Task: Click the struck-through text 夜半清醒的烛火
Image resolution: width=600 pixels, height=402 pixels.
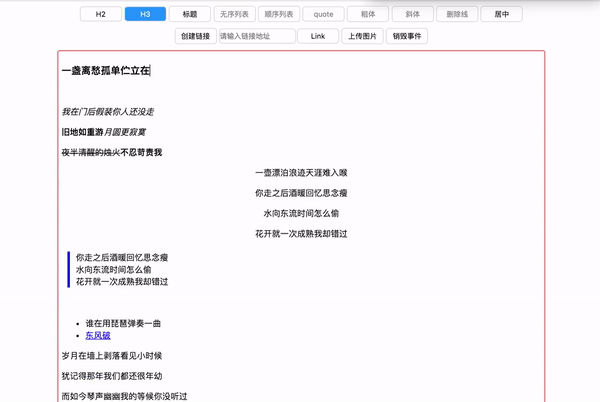Action: [x=91, y=152]
